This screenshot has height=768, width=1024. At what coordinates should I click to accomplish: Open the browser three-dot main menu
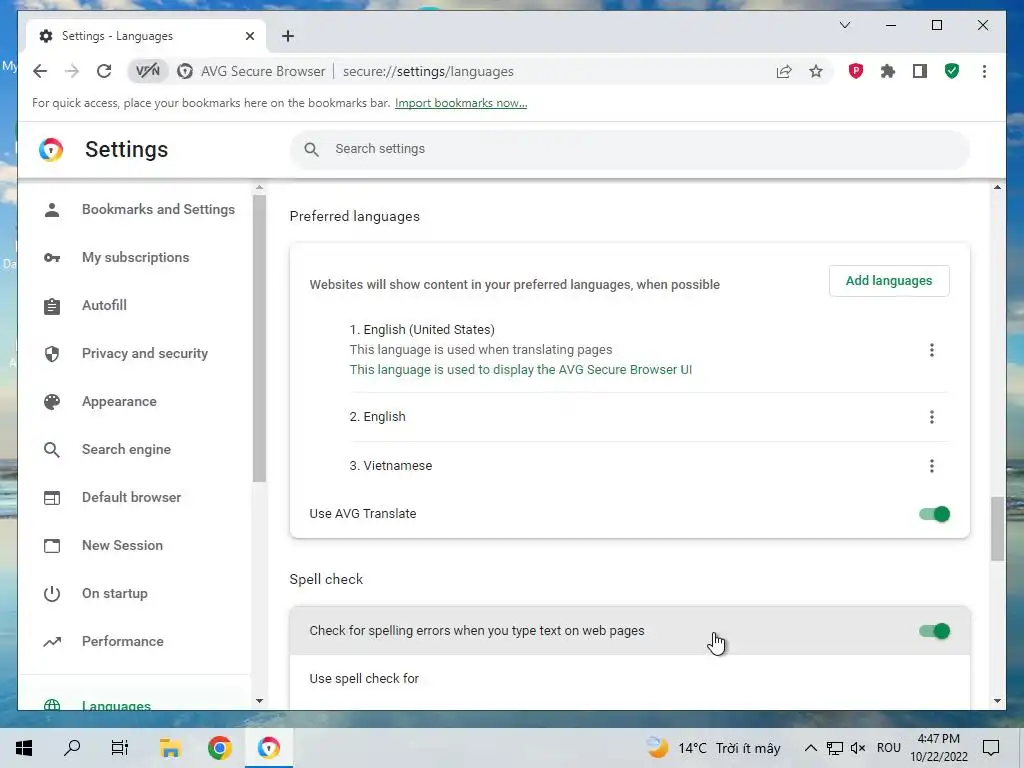(984, 71)
